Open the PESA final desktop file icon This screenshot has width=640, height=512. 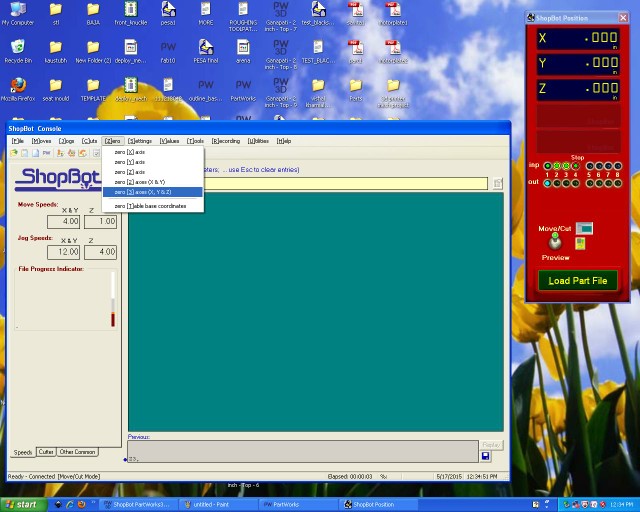[x=206, y=51]
